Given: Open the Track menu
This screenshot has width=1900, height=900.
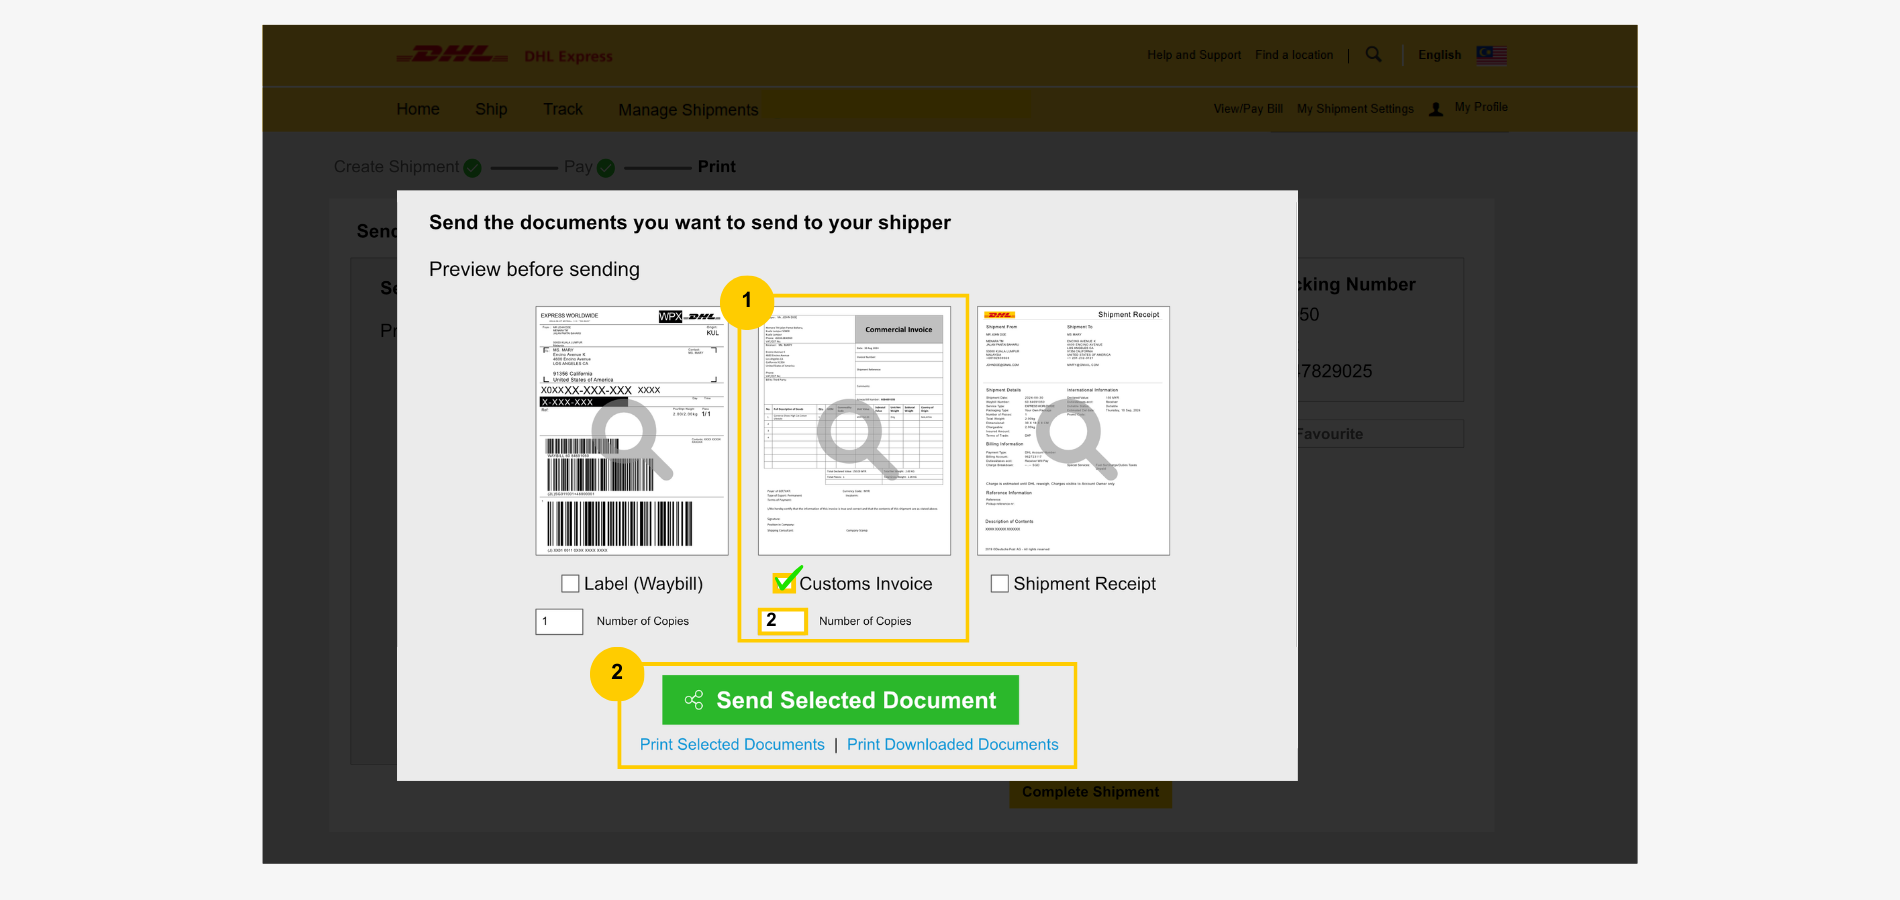Looking at the screenshot, I should [x=563, y=110].
